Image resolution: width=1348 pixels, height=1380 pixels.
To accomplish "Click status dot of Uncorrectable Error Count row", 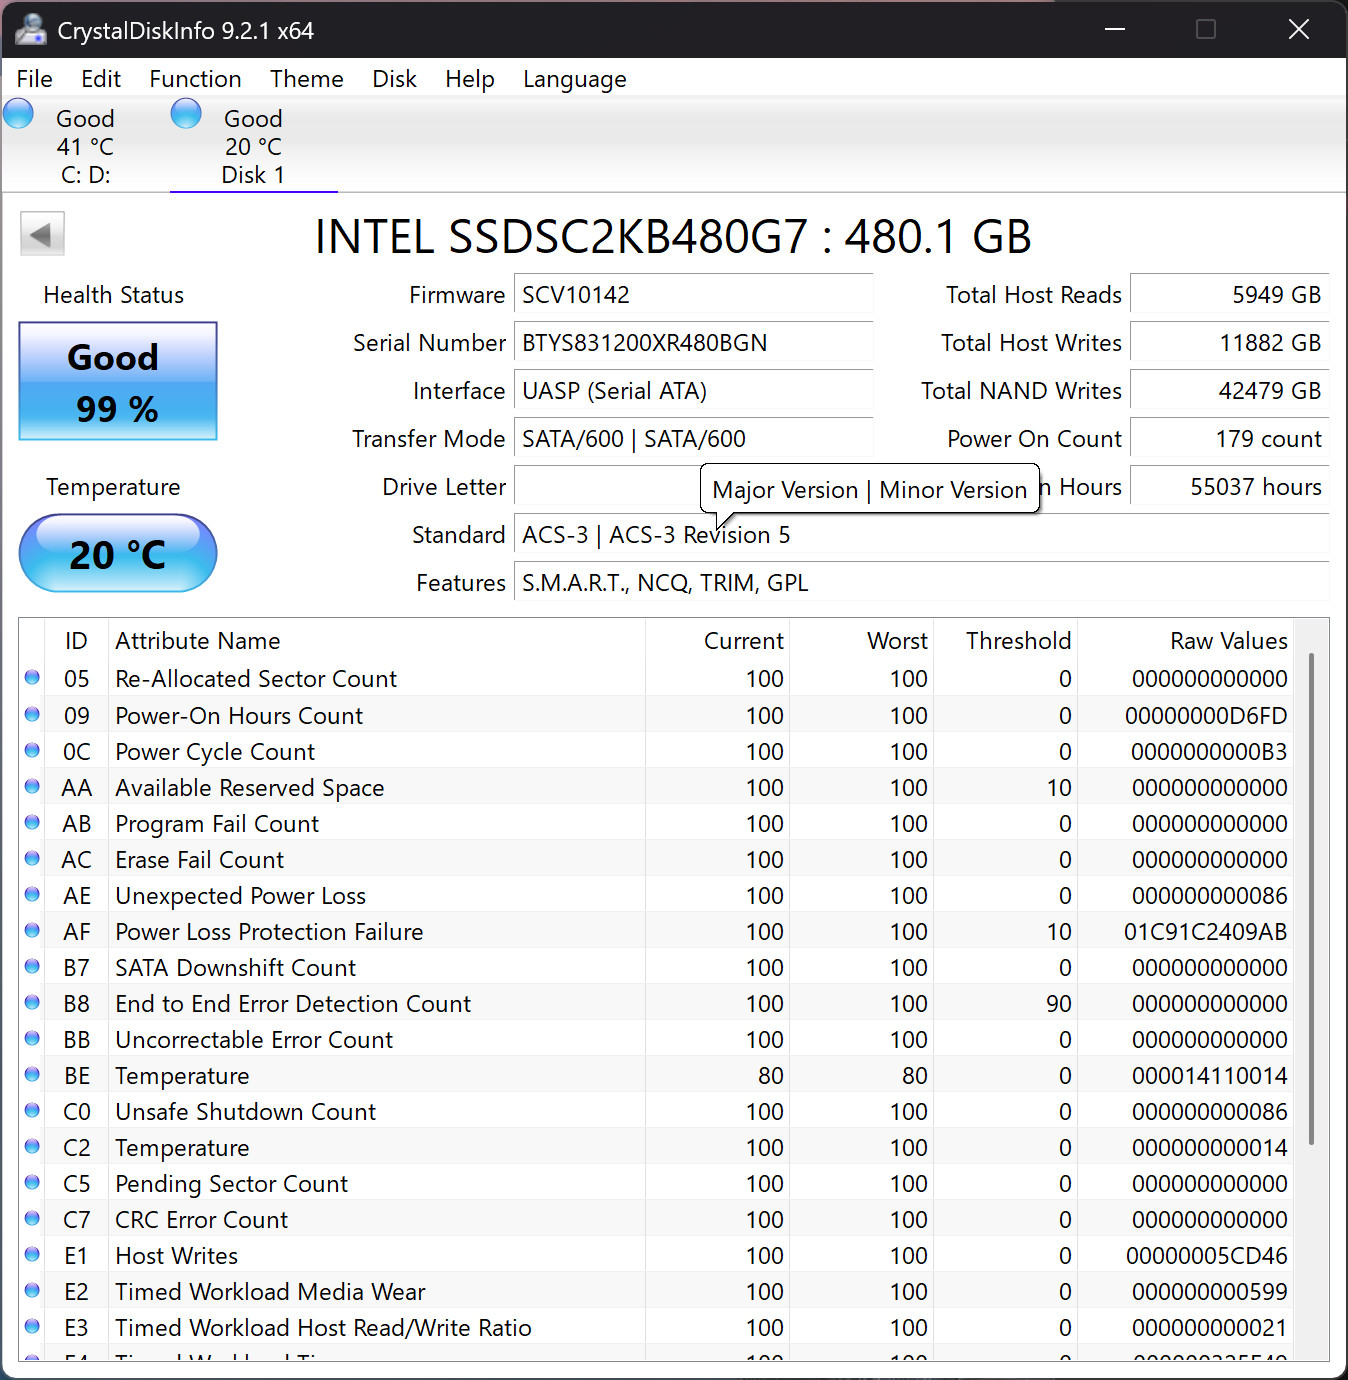I will tap(32, 1039).
